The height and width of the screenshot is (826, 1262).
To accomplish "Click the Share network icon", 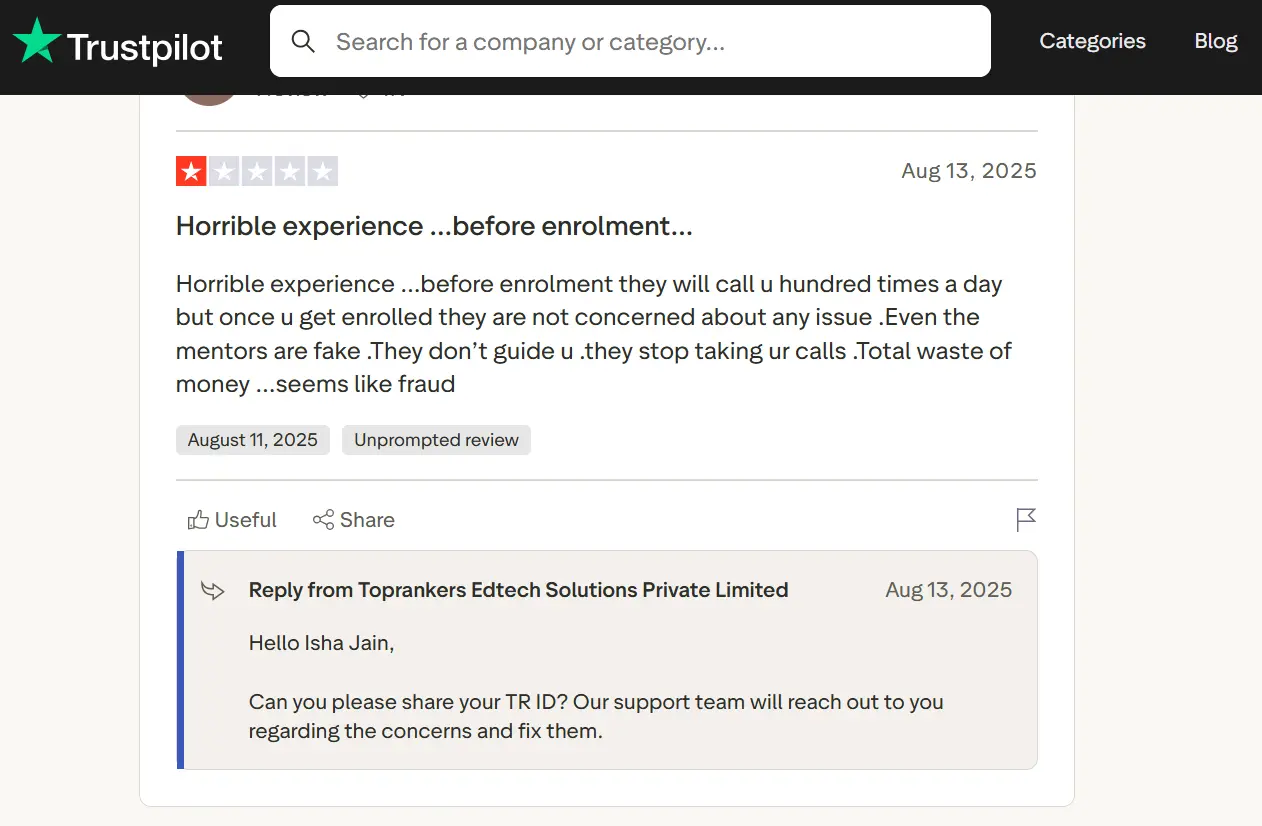I will tap(322, 519).
